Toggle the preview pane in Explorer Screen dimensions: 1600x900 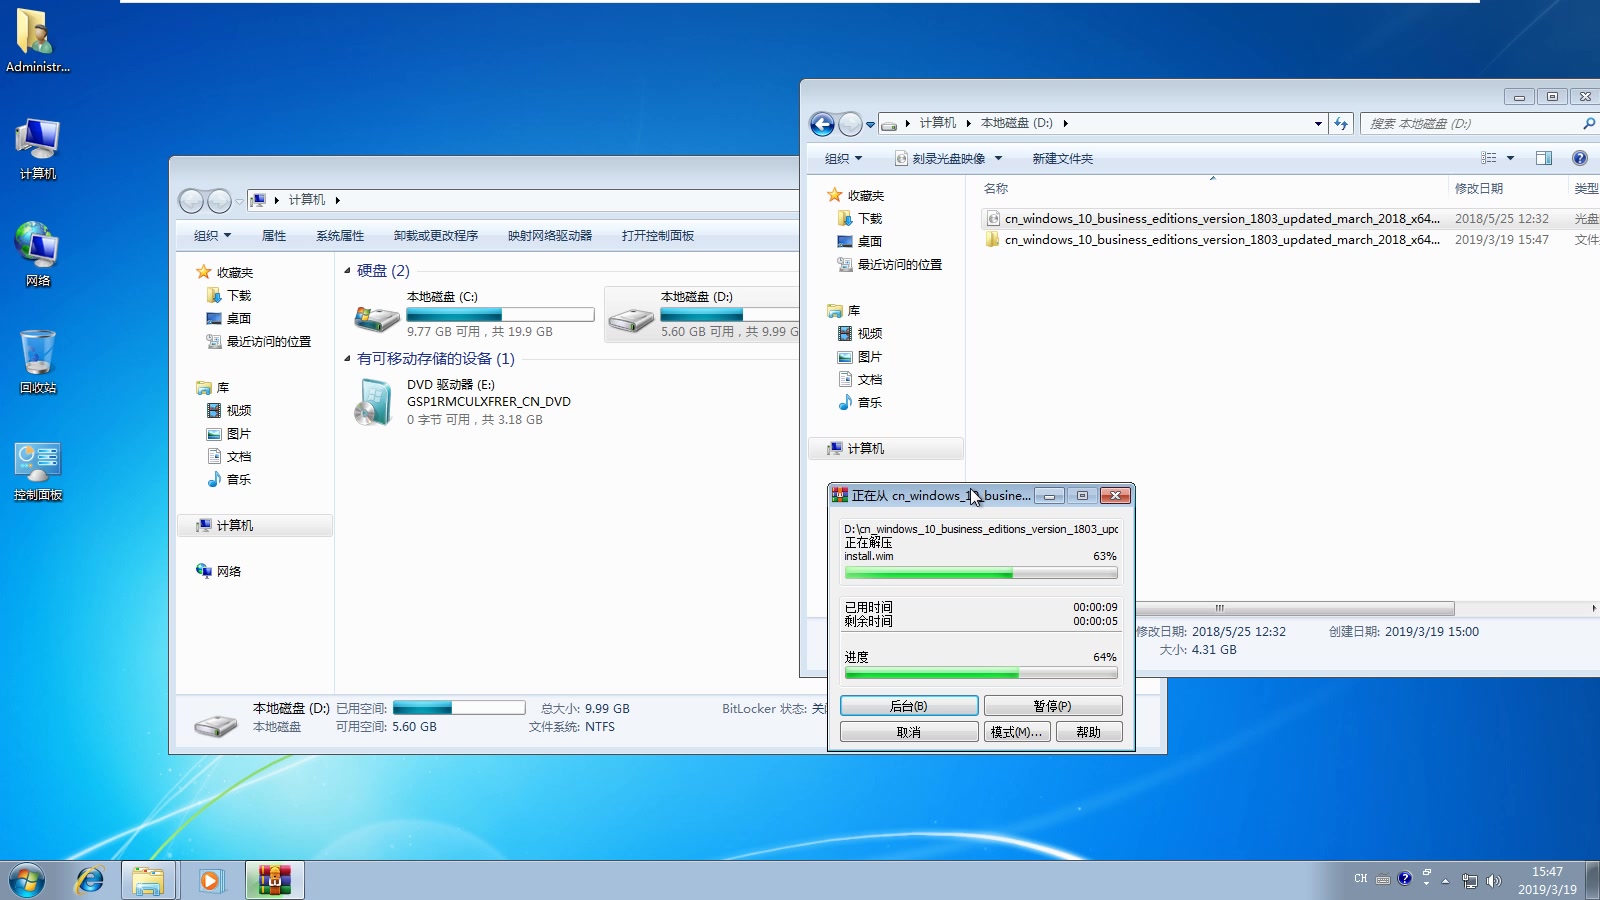(x=1543, y=157)
